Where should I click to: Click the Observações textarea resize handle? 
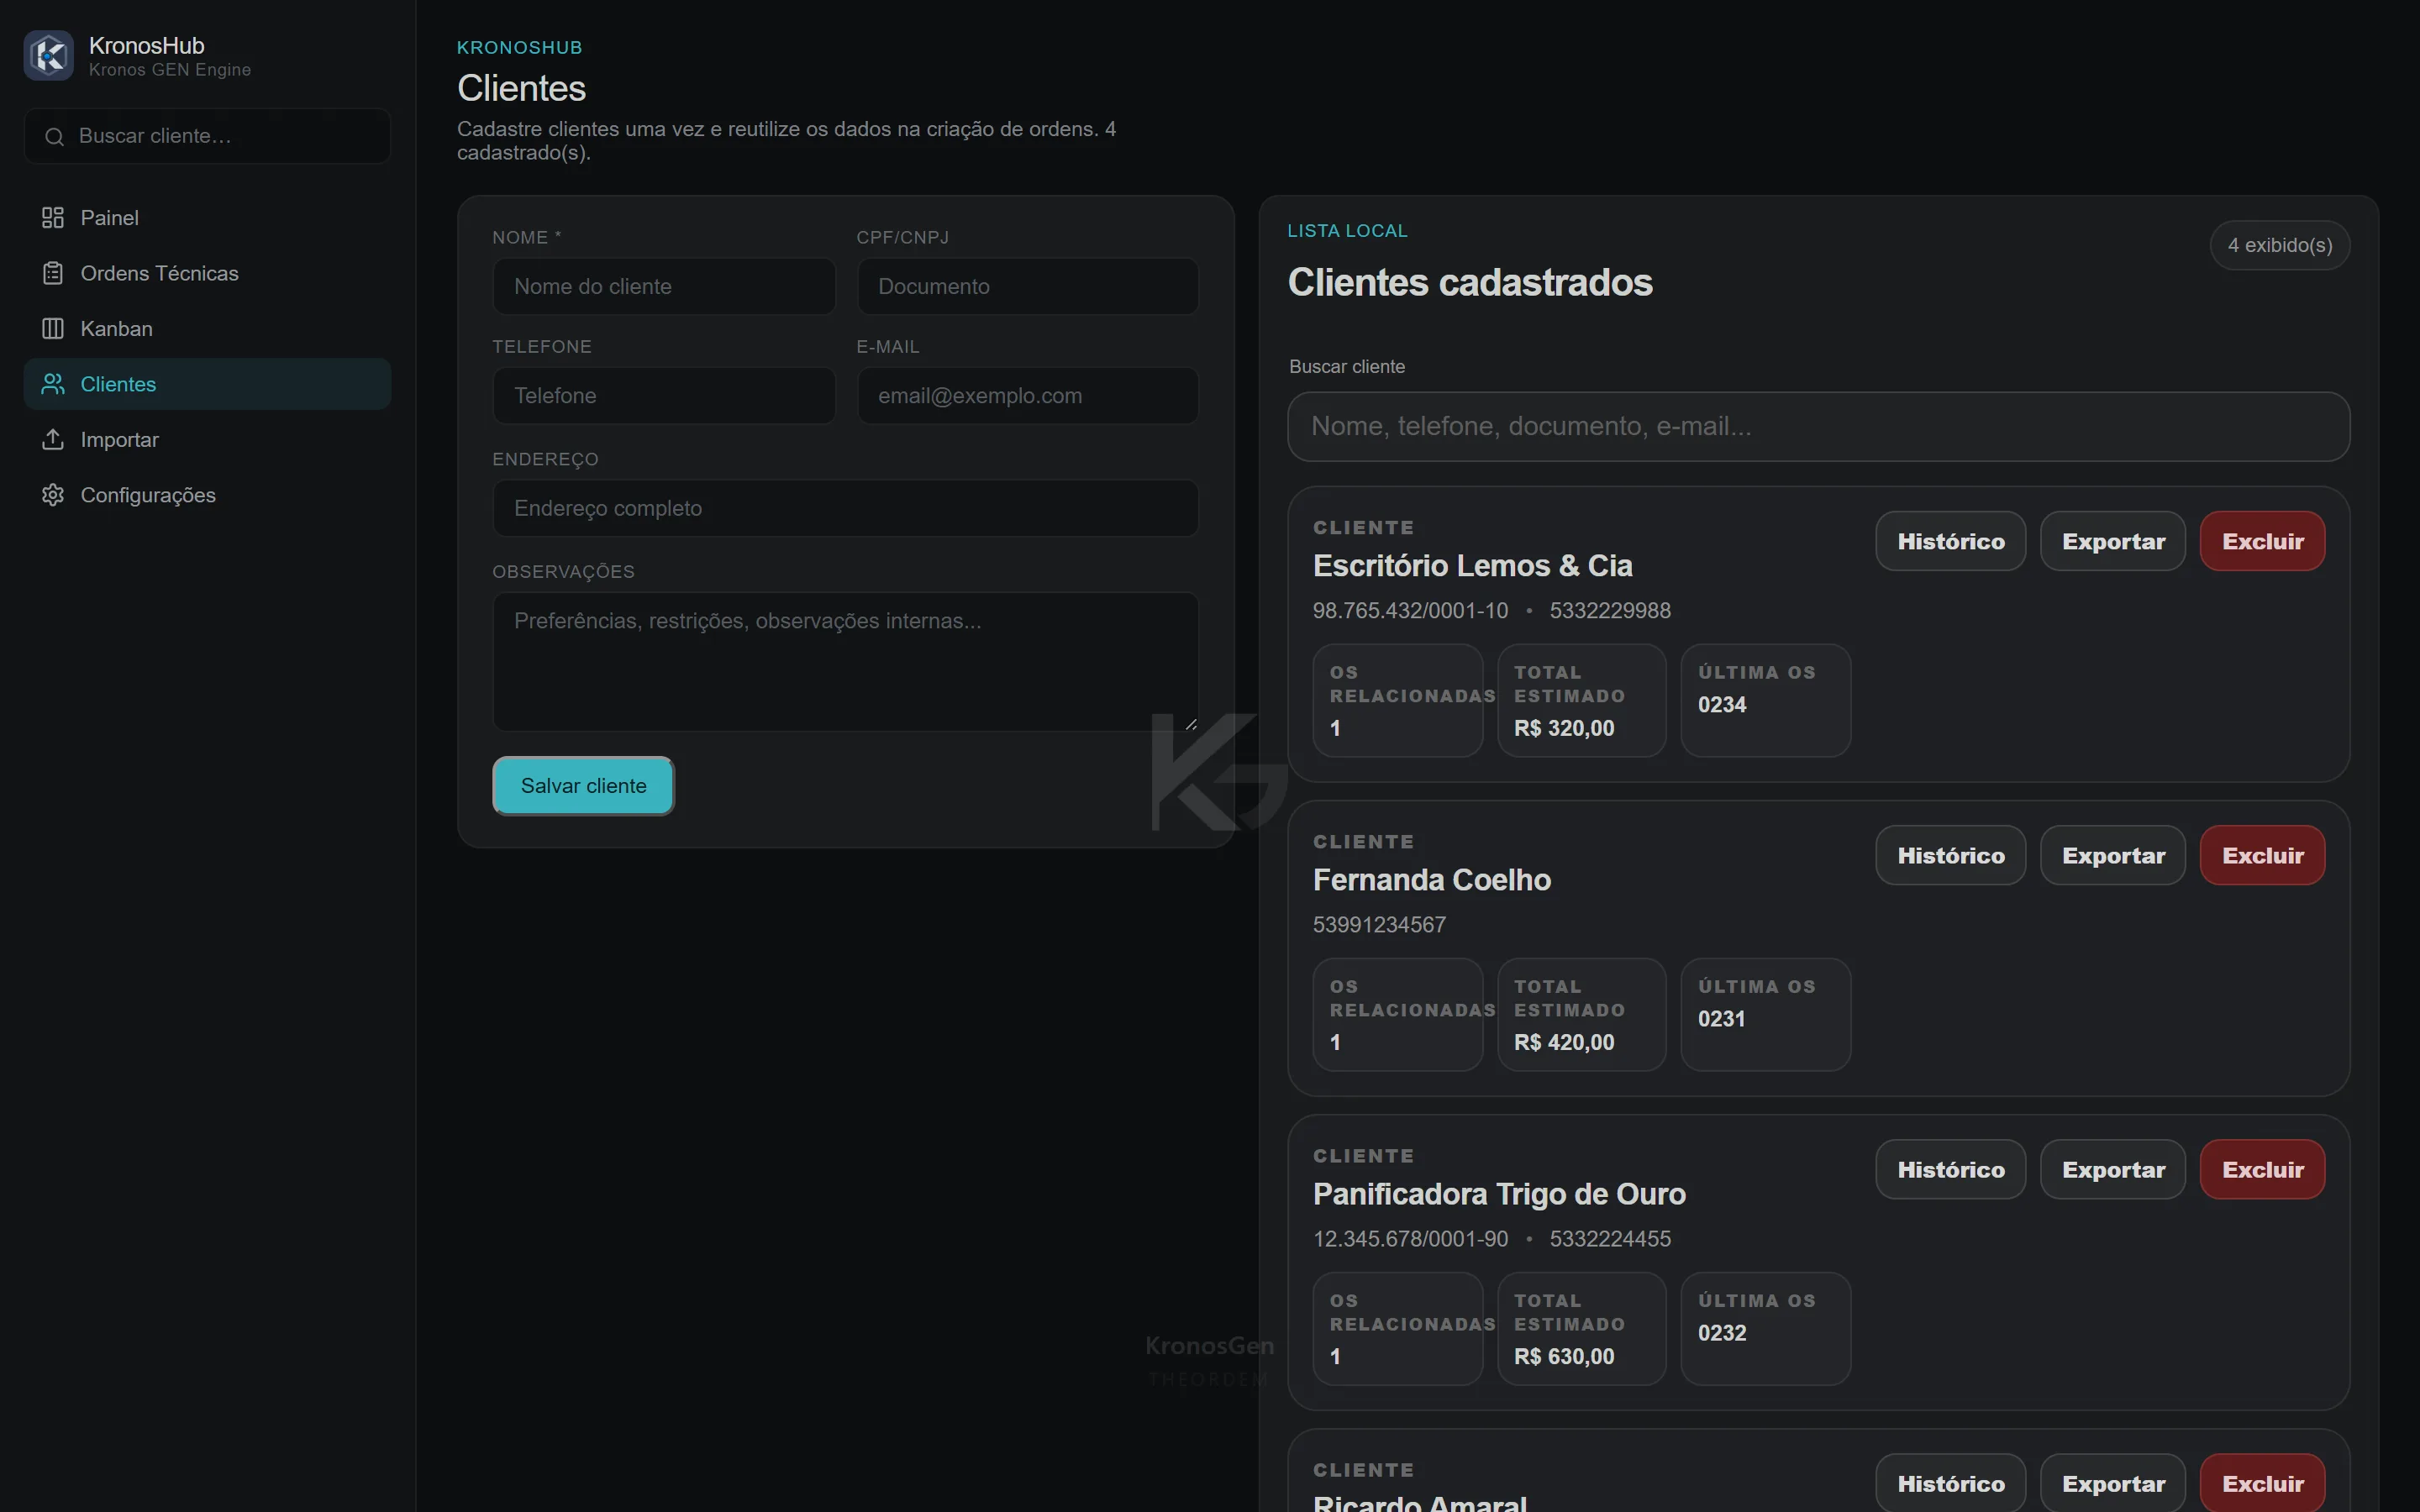pos(1190,723)
